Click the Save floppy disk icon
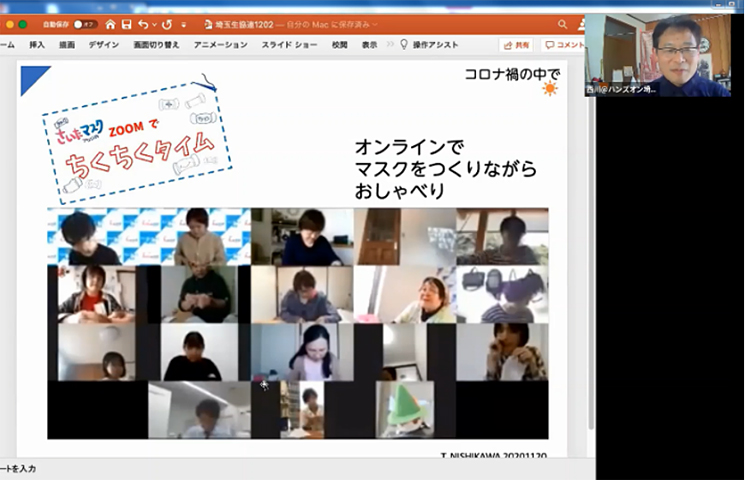 pyautogui.click(x=127, y=24)
